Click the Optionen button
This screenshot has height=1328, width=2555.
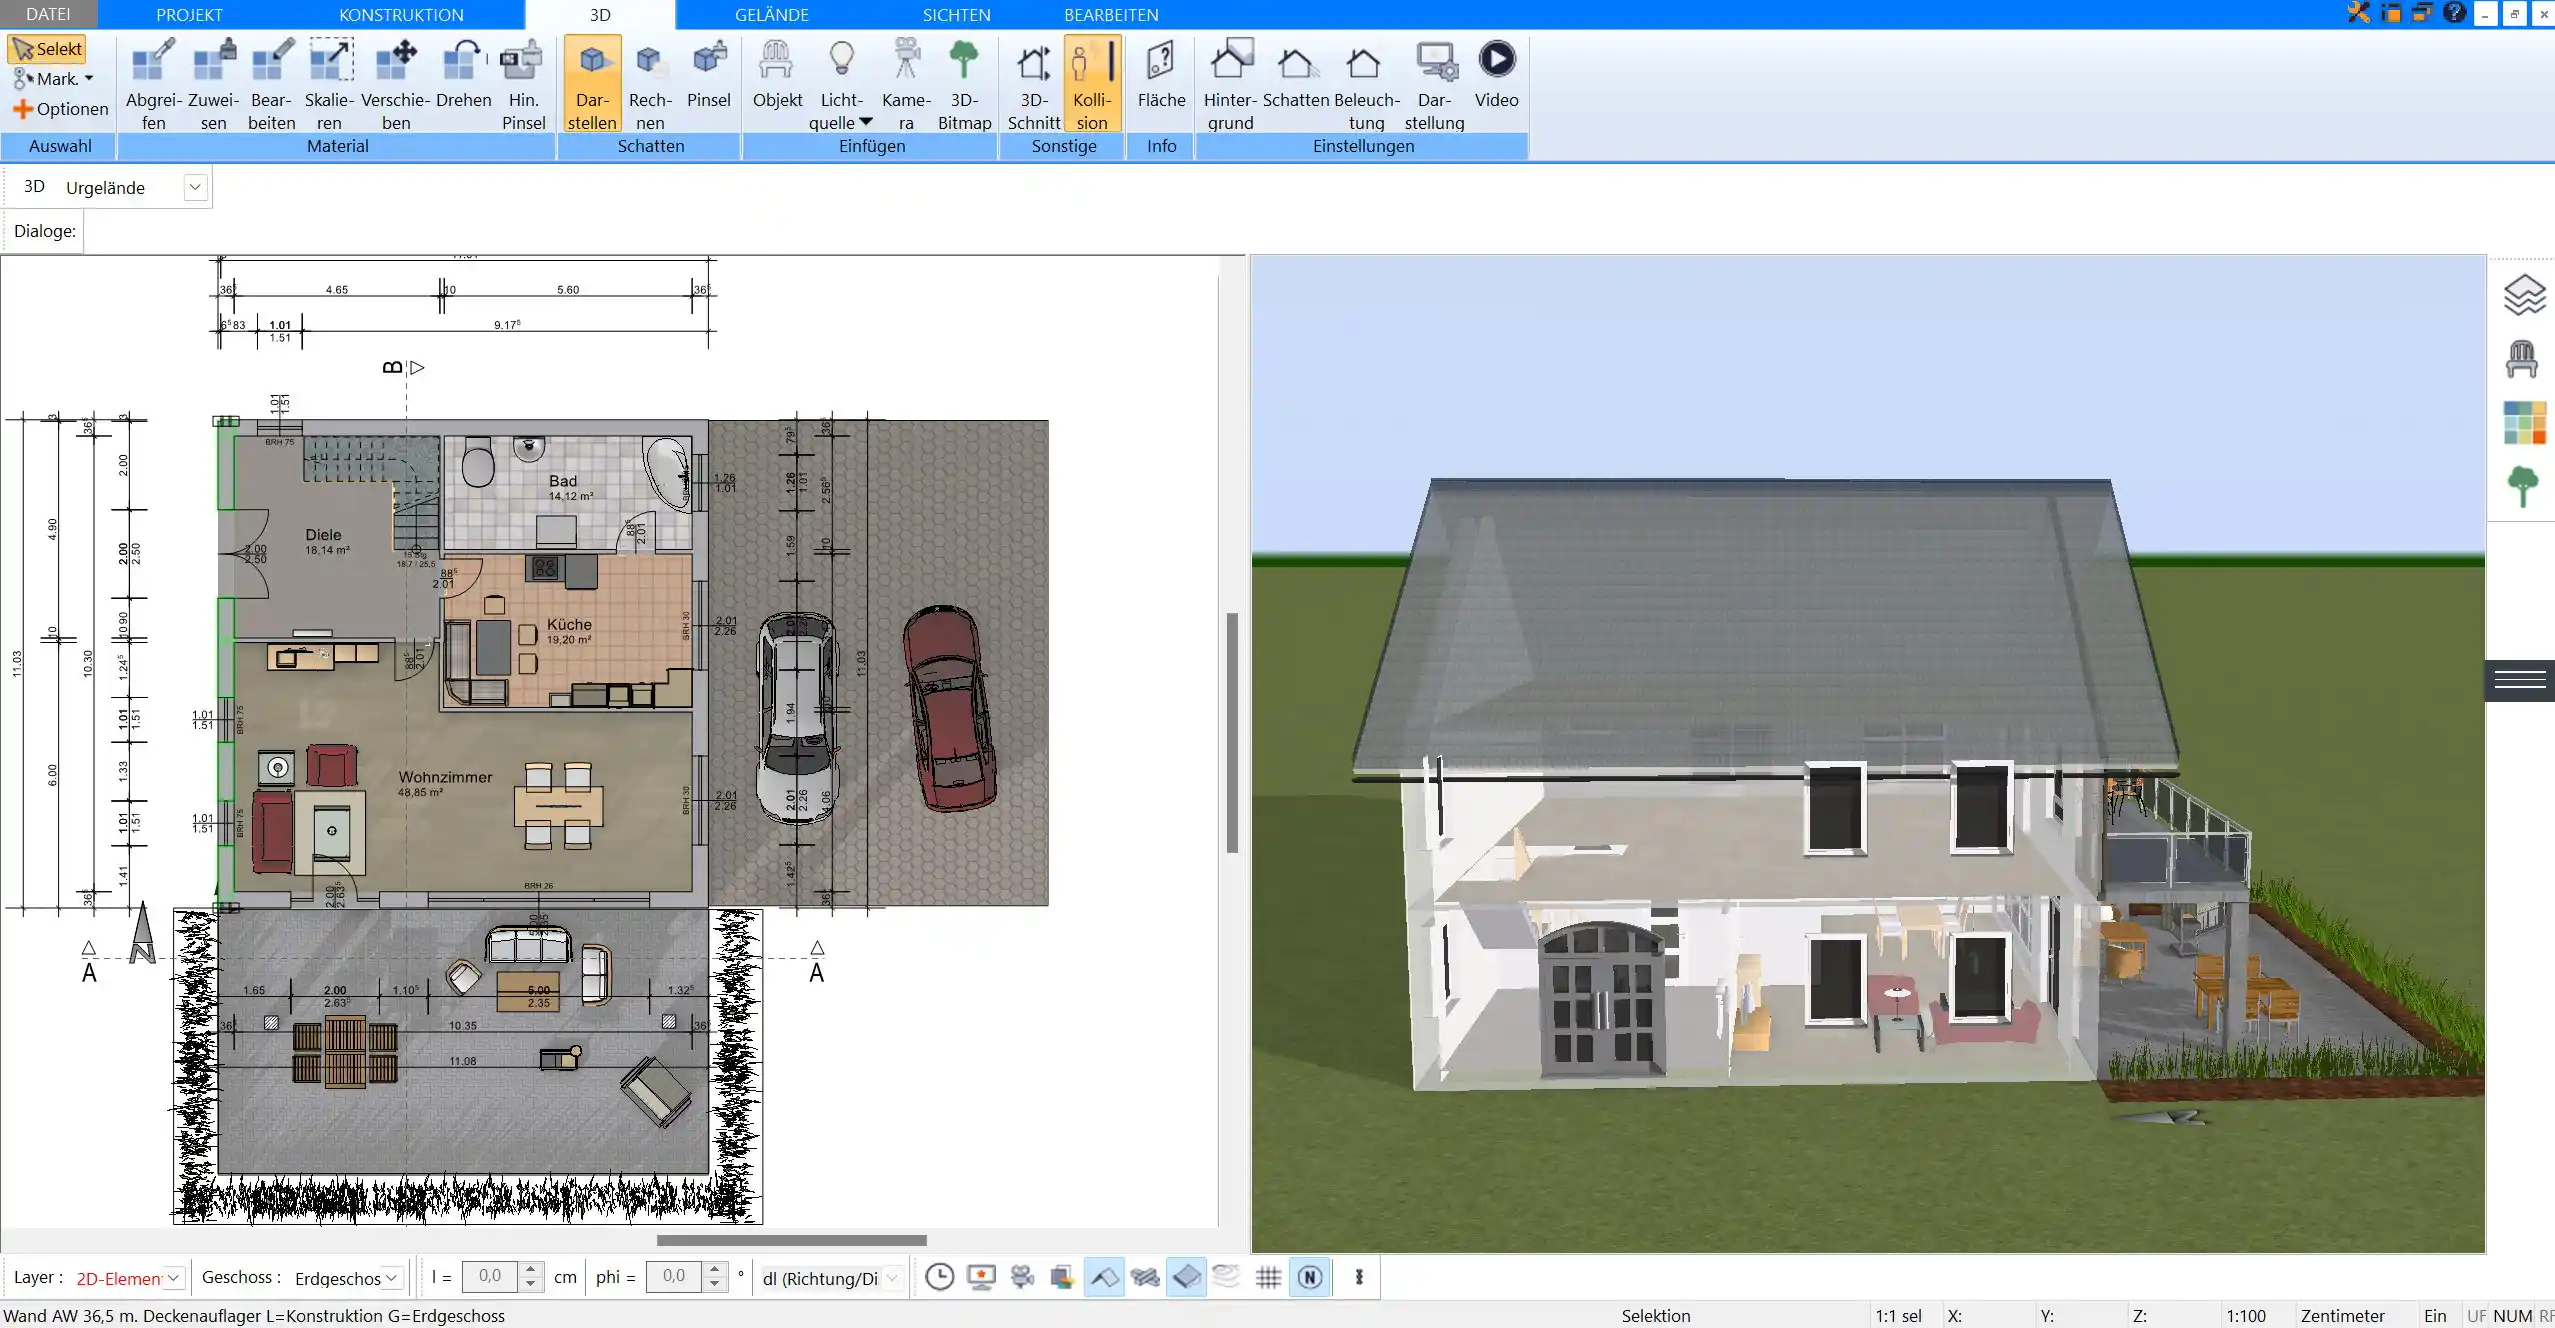click(60, 109)
